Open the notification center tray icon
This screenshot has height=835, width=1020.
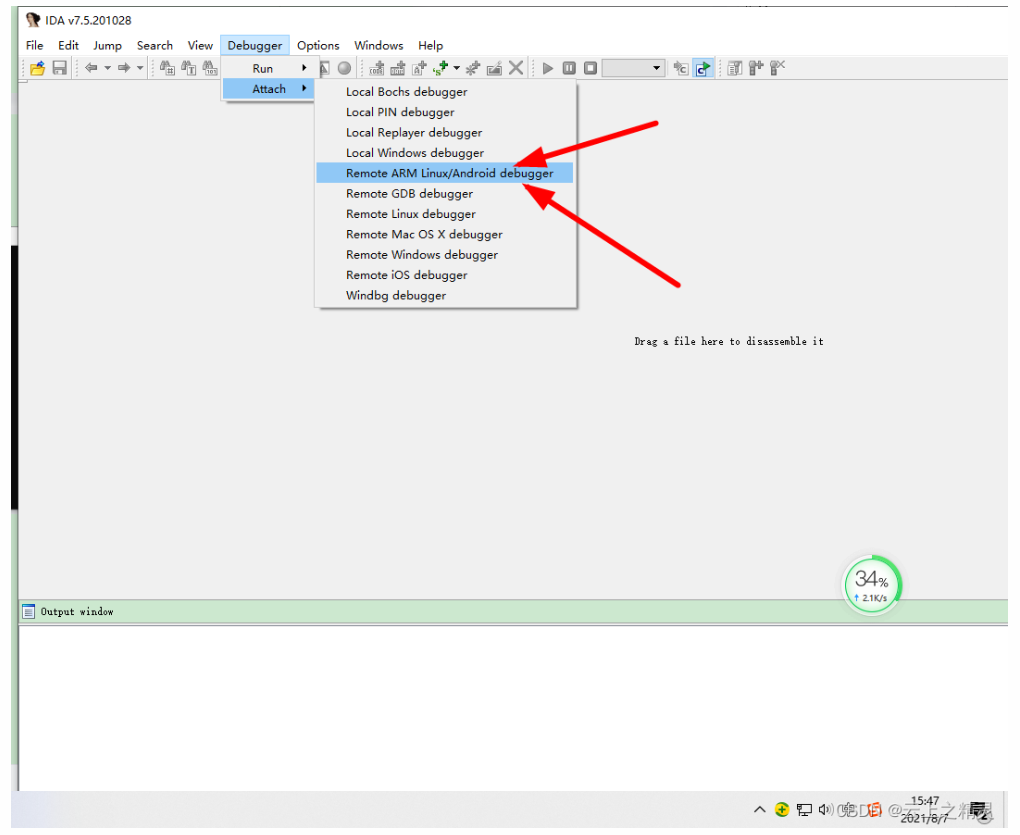pyautogui.click(x=980, y=810)
